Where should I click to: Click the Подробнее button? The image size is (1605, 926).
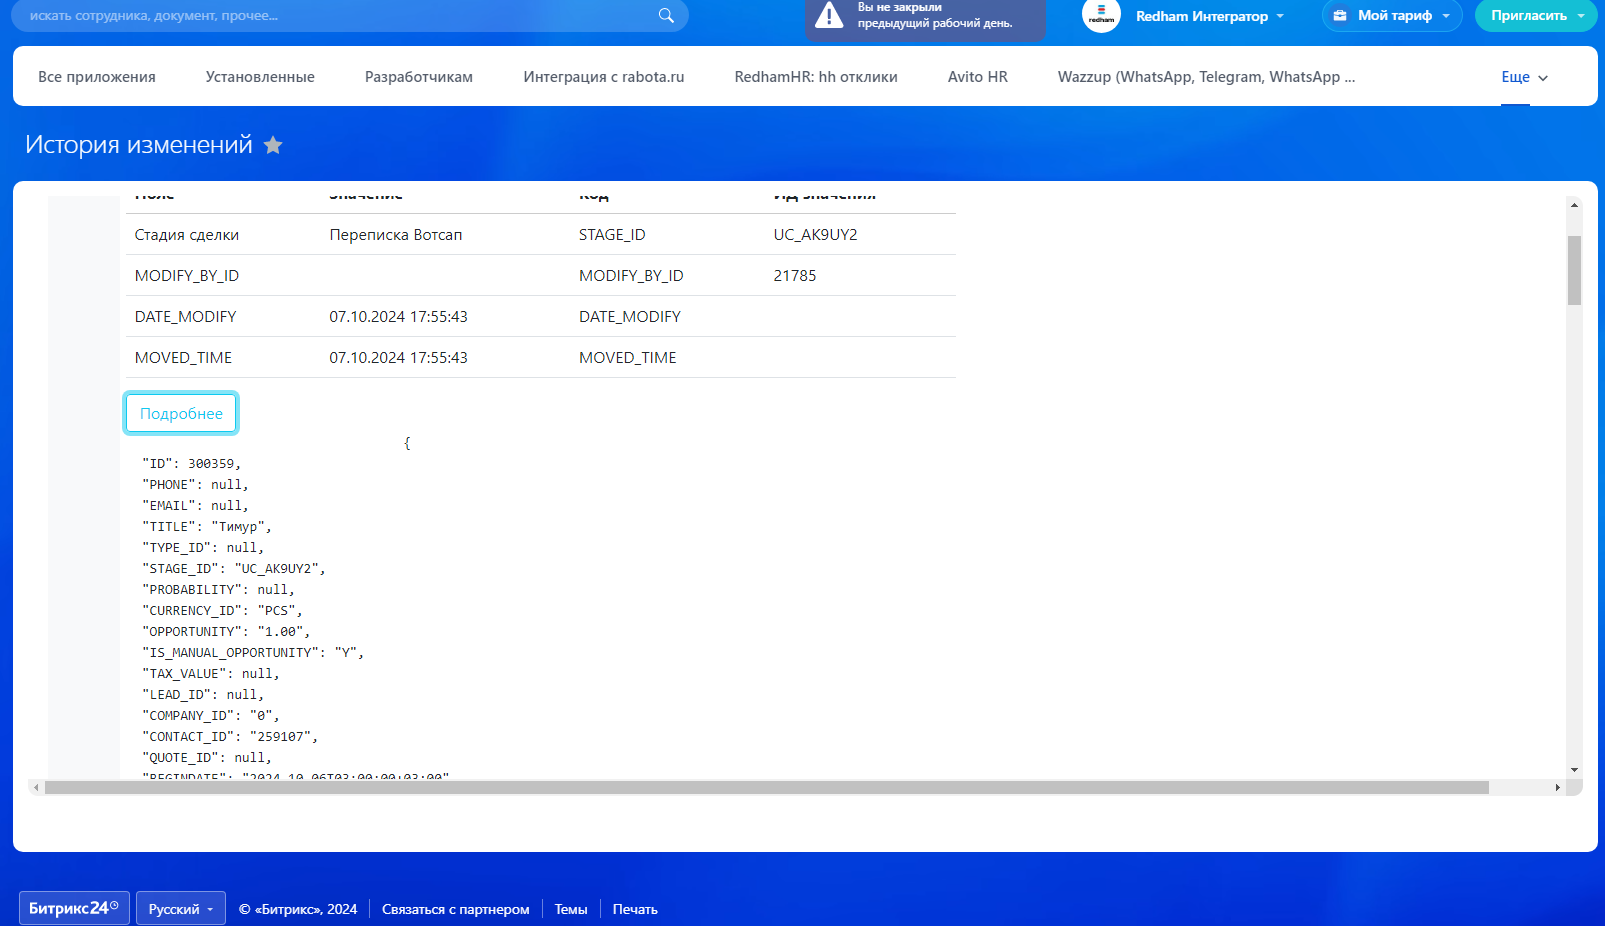181,414
